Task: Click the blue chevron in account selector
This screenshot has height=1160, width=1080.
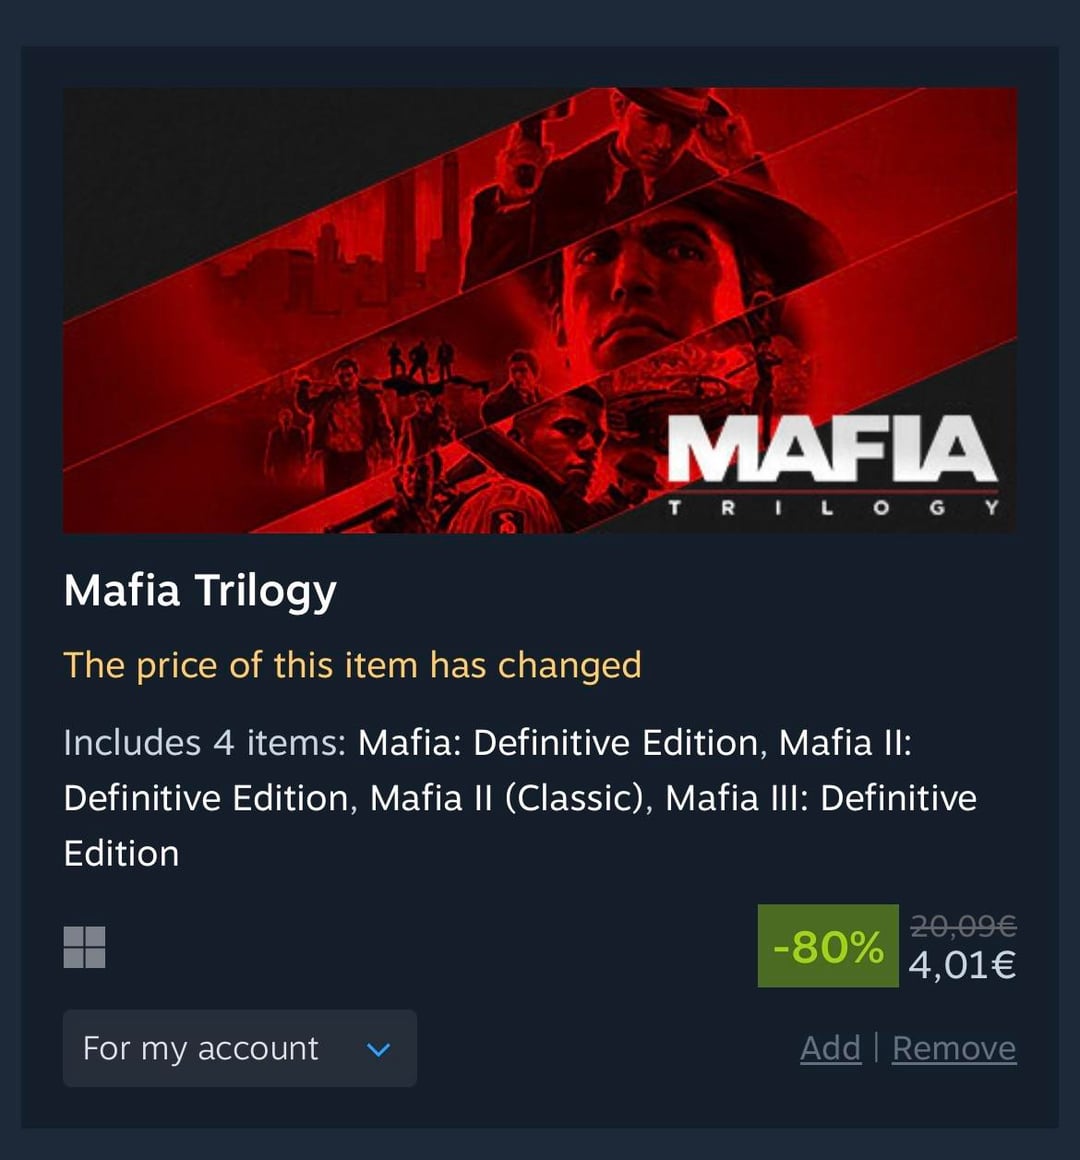Action: pos(378,1049)
